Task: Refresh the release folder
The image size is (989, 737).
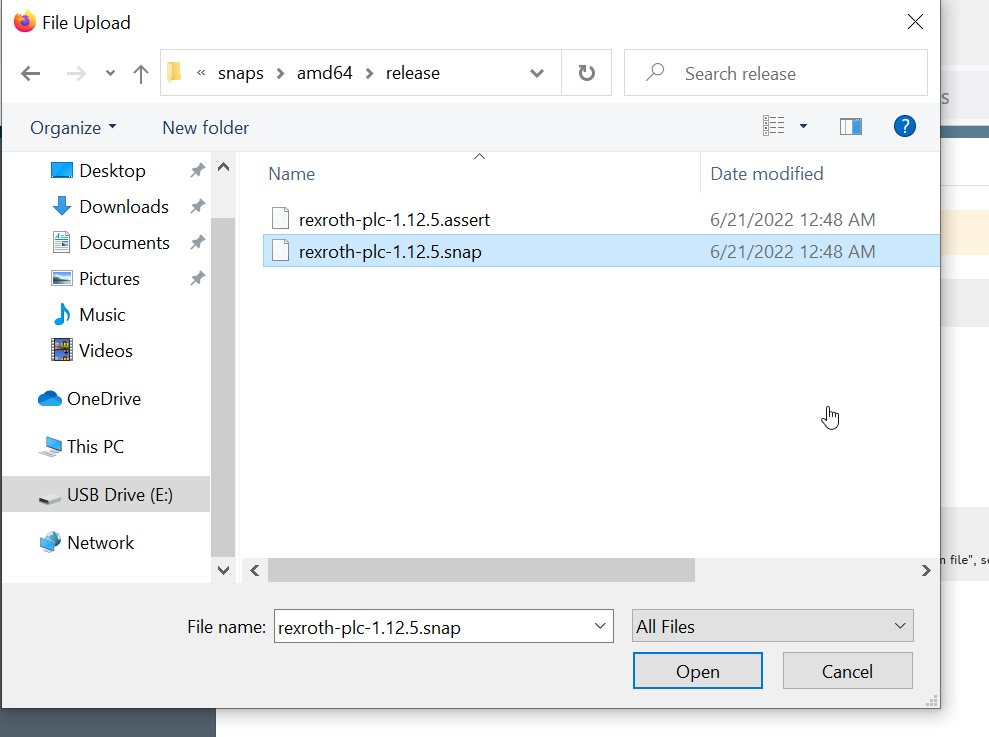Action: pyautogui.click(x=587, y=73)
